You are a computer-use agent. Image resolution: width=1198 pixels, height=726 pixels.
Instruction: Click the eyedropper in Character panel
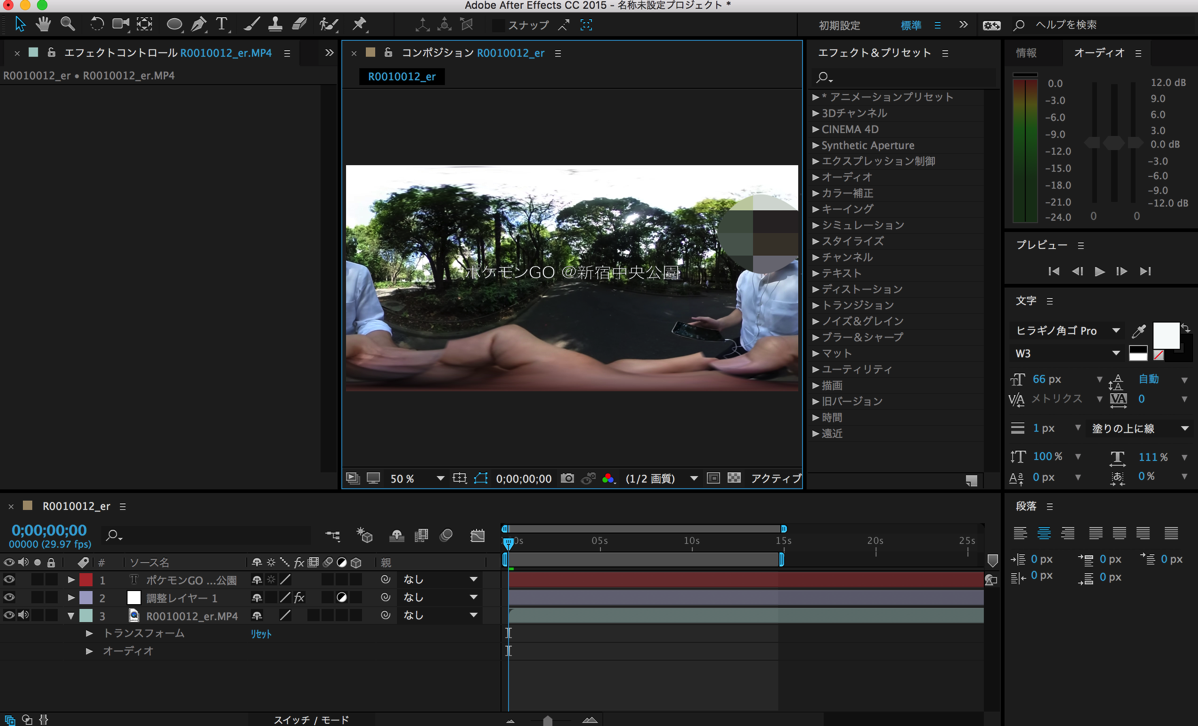(1138, 331)
